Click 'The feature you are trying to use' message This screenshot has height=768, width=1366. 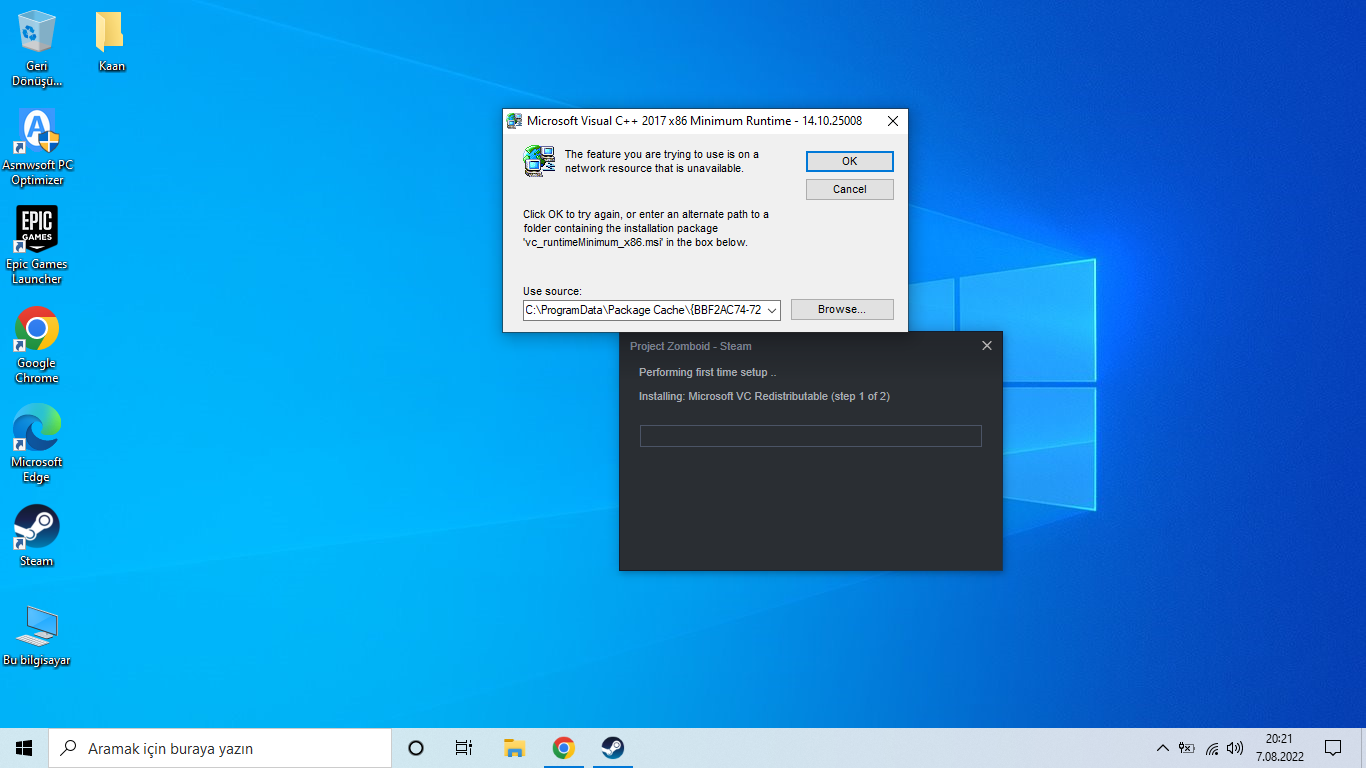662,161
